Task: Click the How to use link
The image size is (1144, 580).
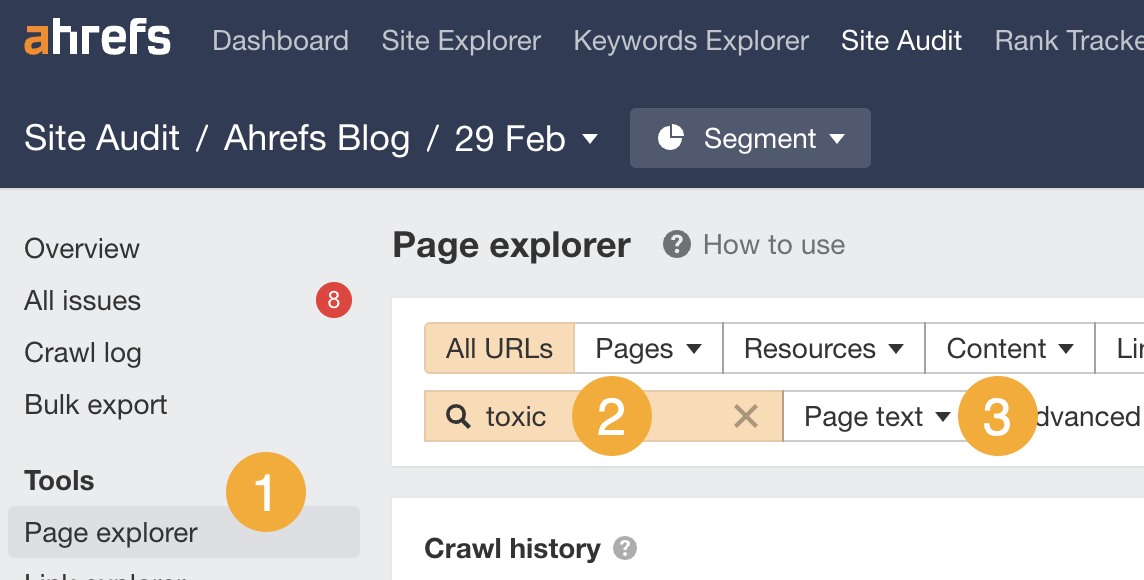Action: click(x=772, y=244)
